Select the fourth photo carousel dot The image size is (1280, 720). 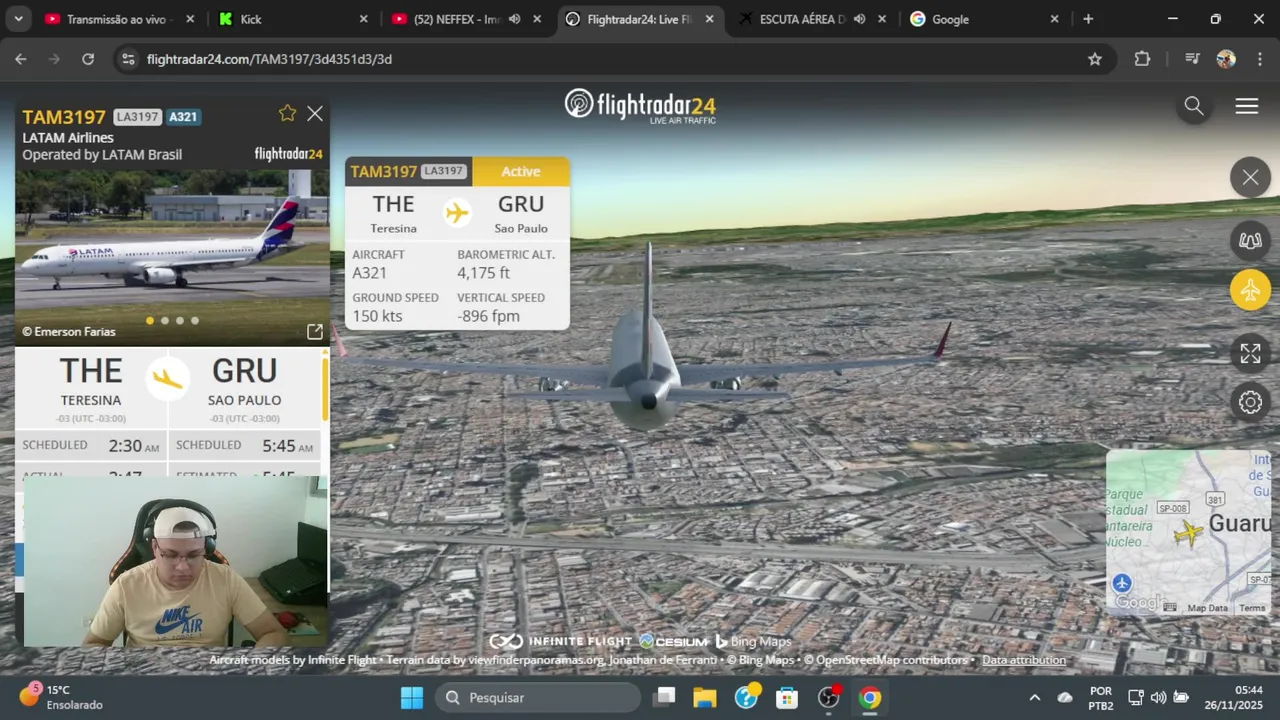(x=195, y=321)
